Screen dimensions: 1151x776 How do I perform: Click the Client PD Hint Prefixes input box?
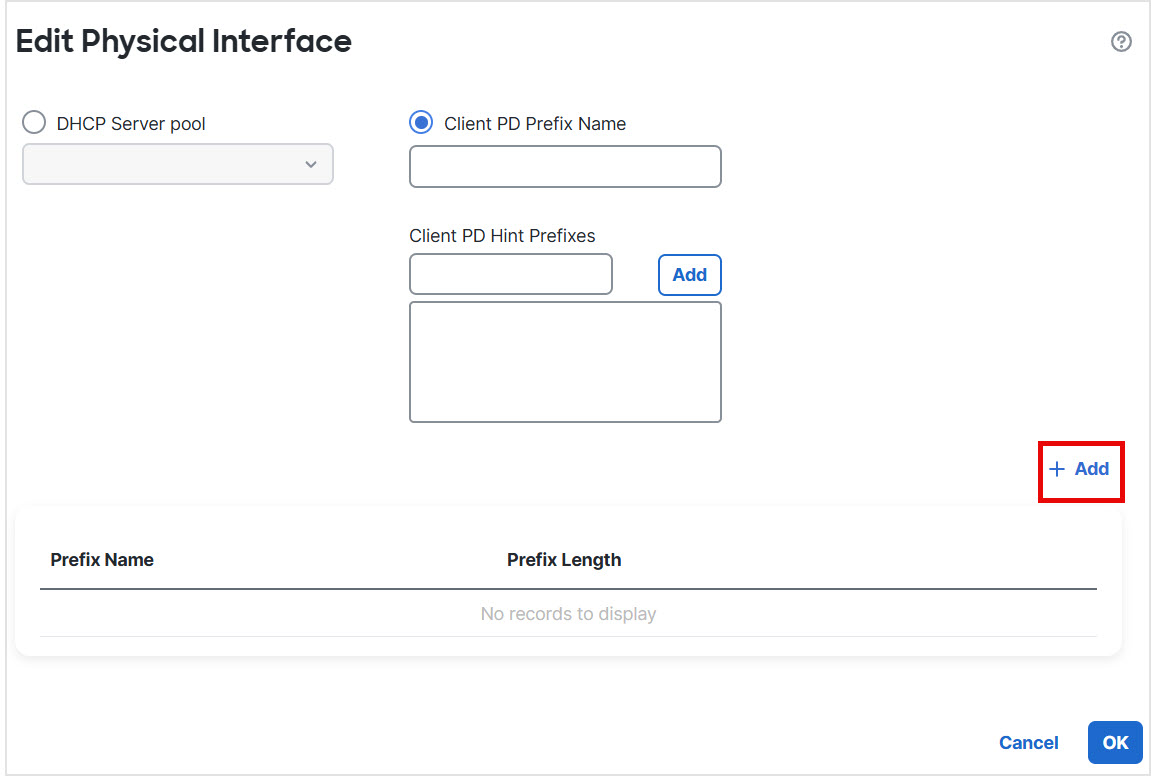511,274
